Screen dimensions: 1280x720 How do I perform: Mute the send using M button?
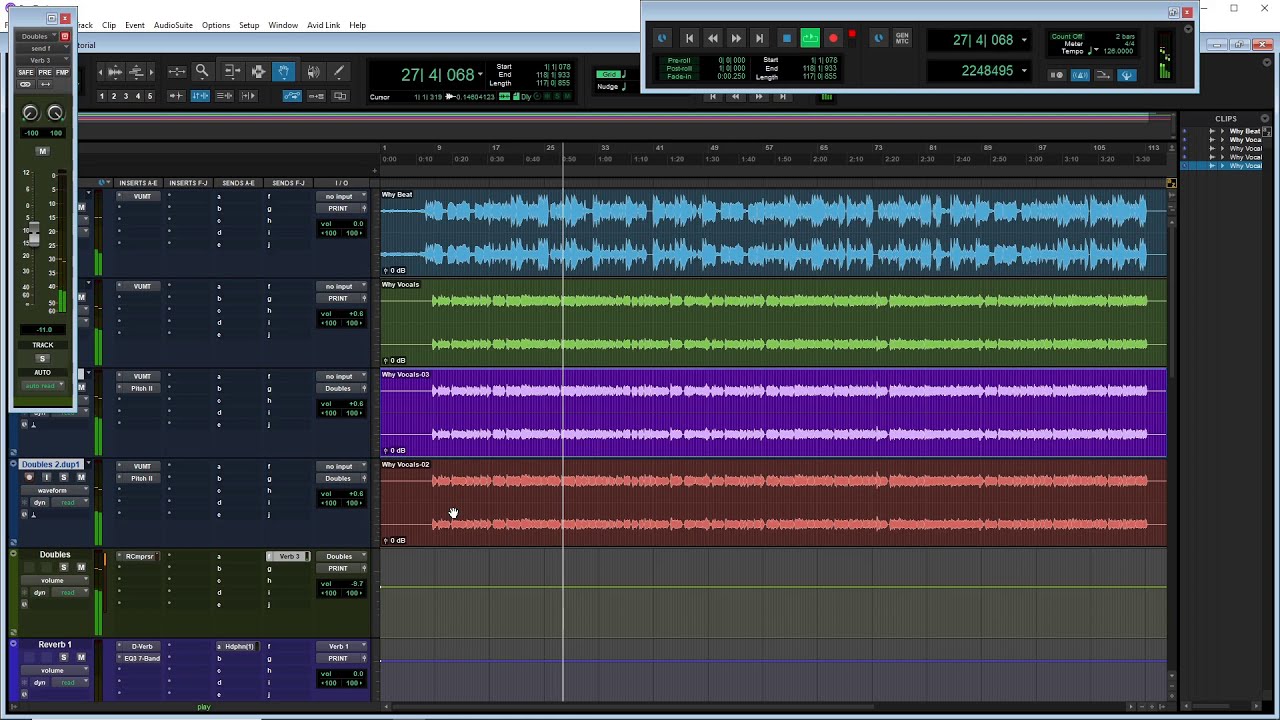42,151
